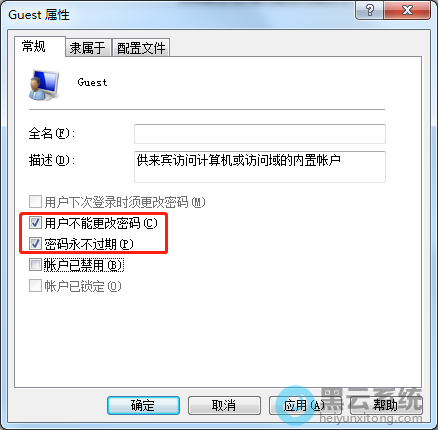Screen dimensions: 438x430
Task: Apply changes with 应用 button
Action: tap(305, 405)
